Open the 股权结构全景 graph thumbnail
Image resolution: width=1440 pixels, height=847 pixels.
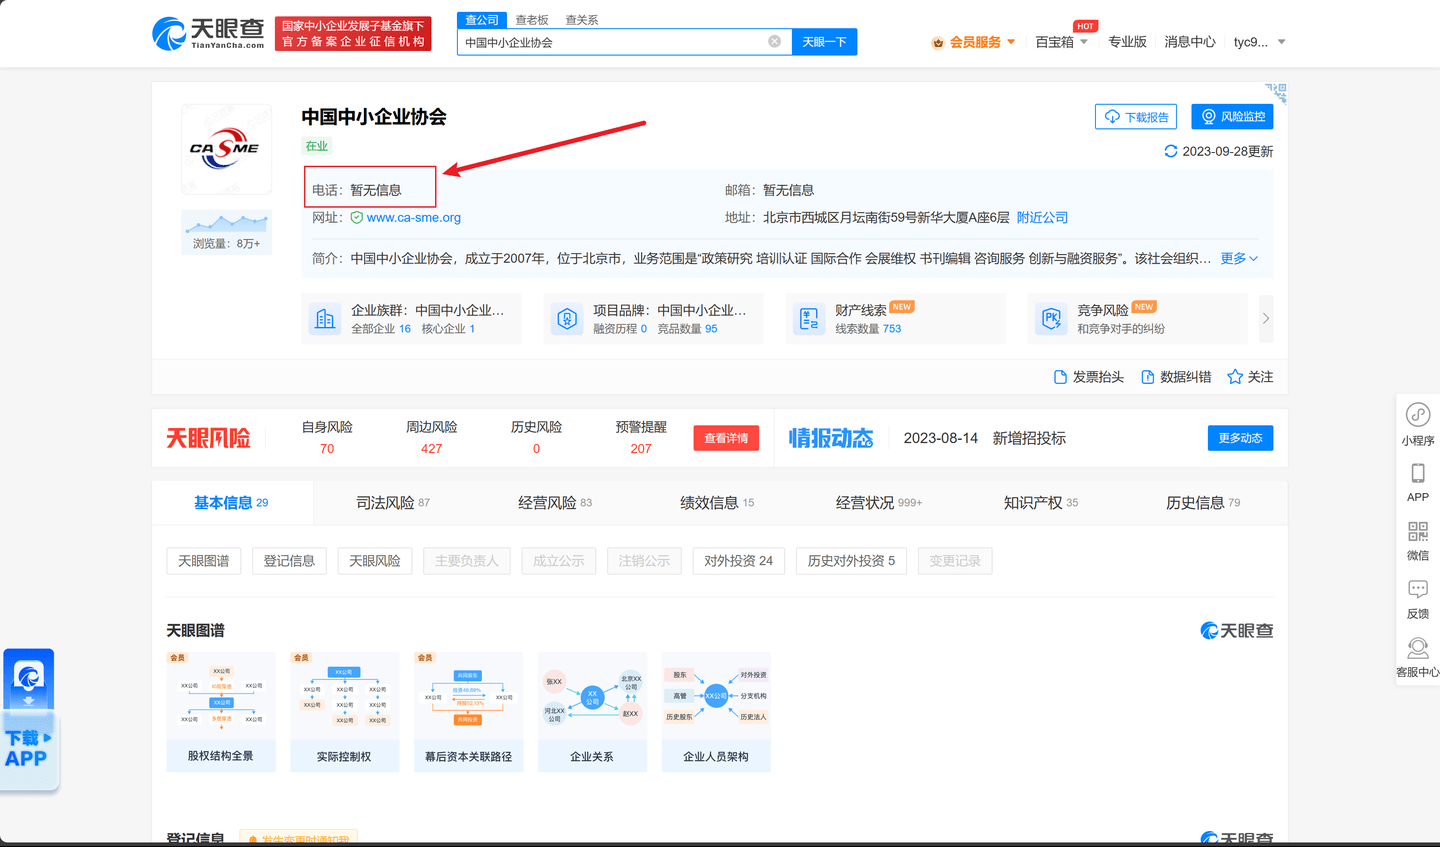coord(221,712)
